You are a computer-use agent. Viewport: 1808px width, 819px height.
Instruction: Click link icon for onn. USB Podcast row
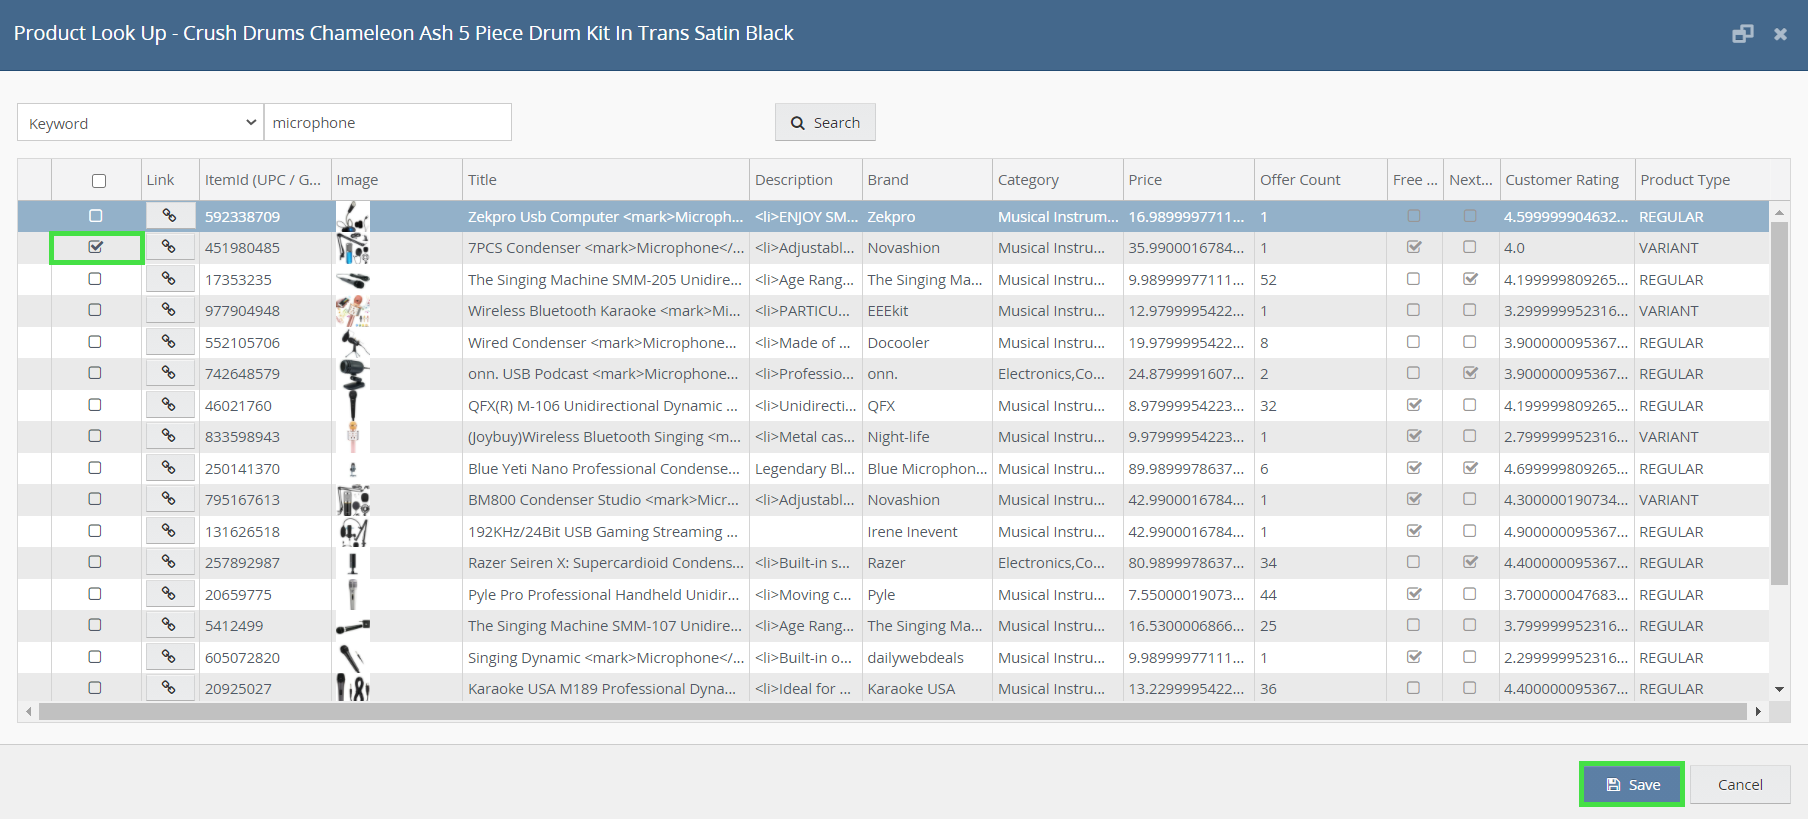click(169, 373)
